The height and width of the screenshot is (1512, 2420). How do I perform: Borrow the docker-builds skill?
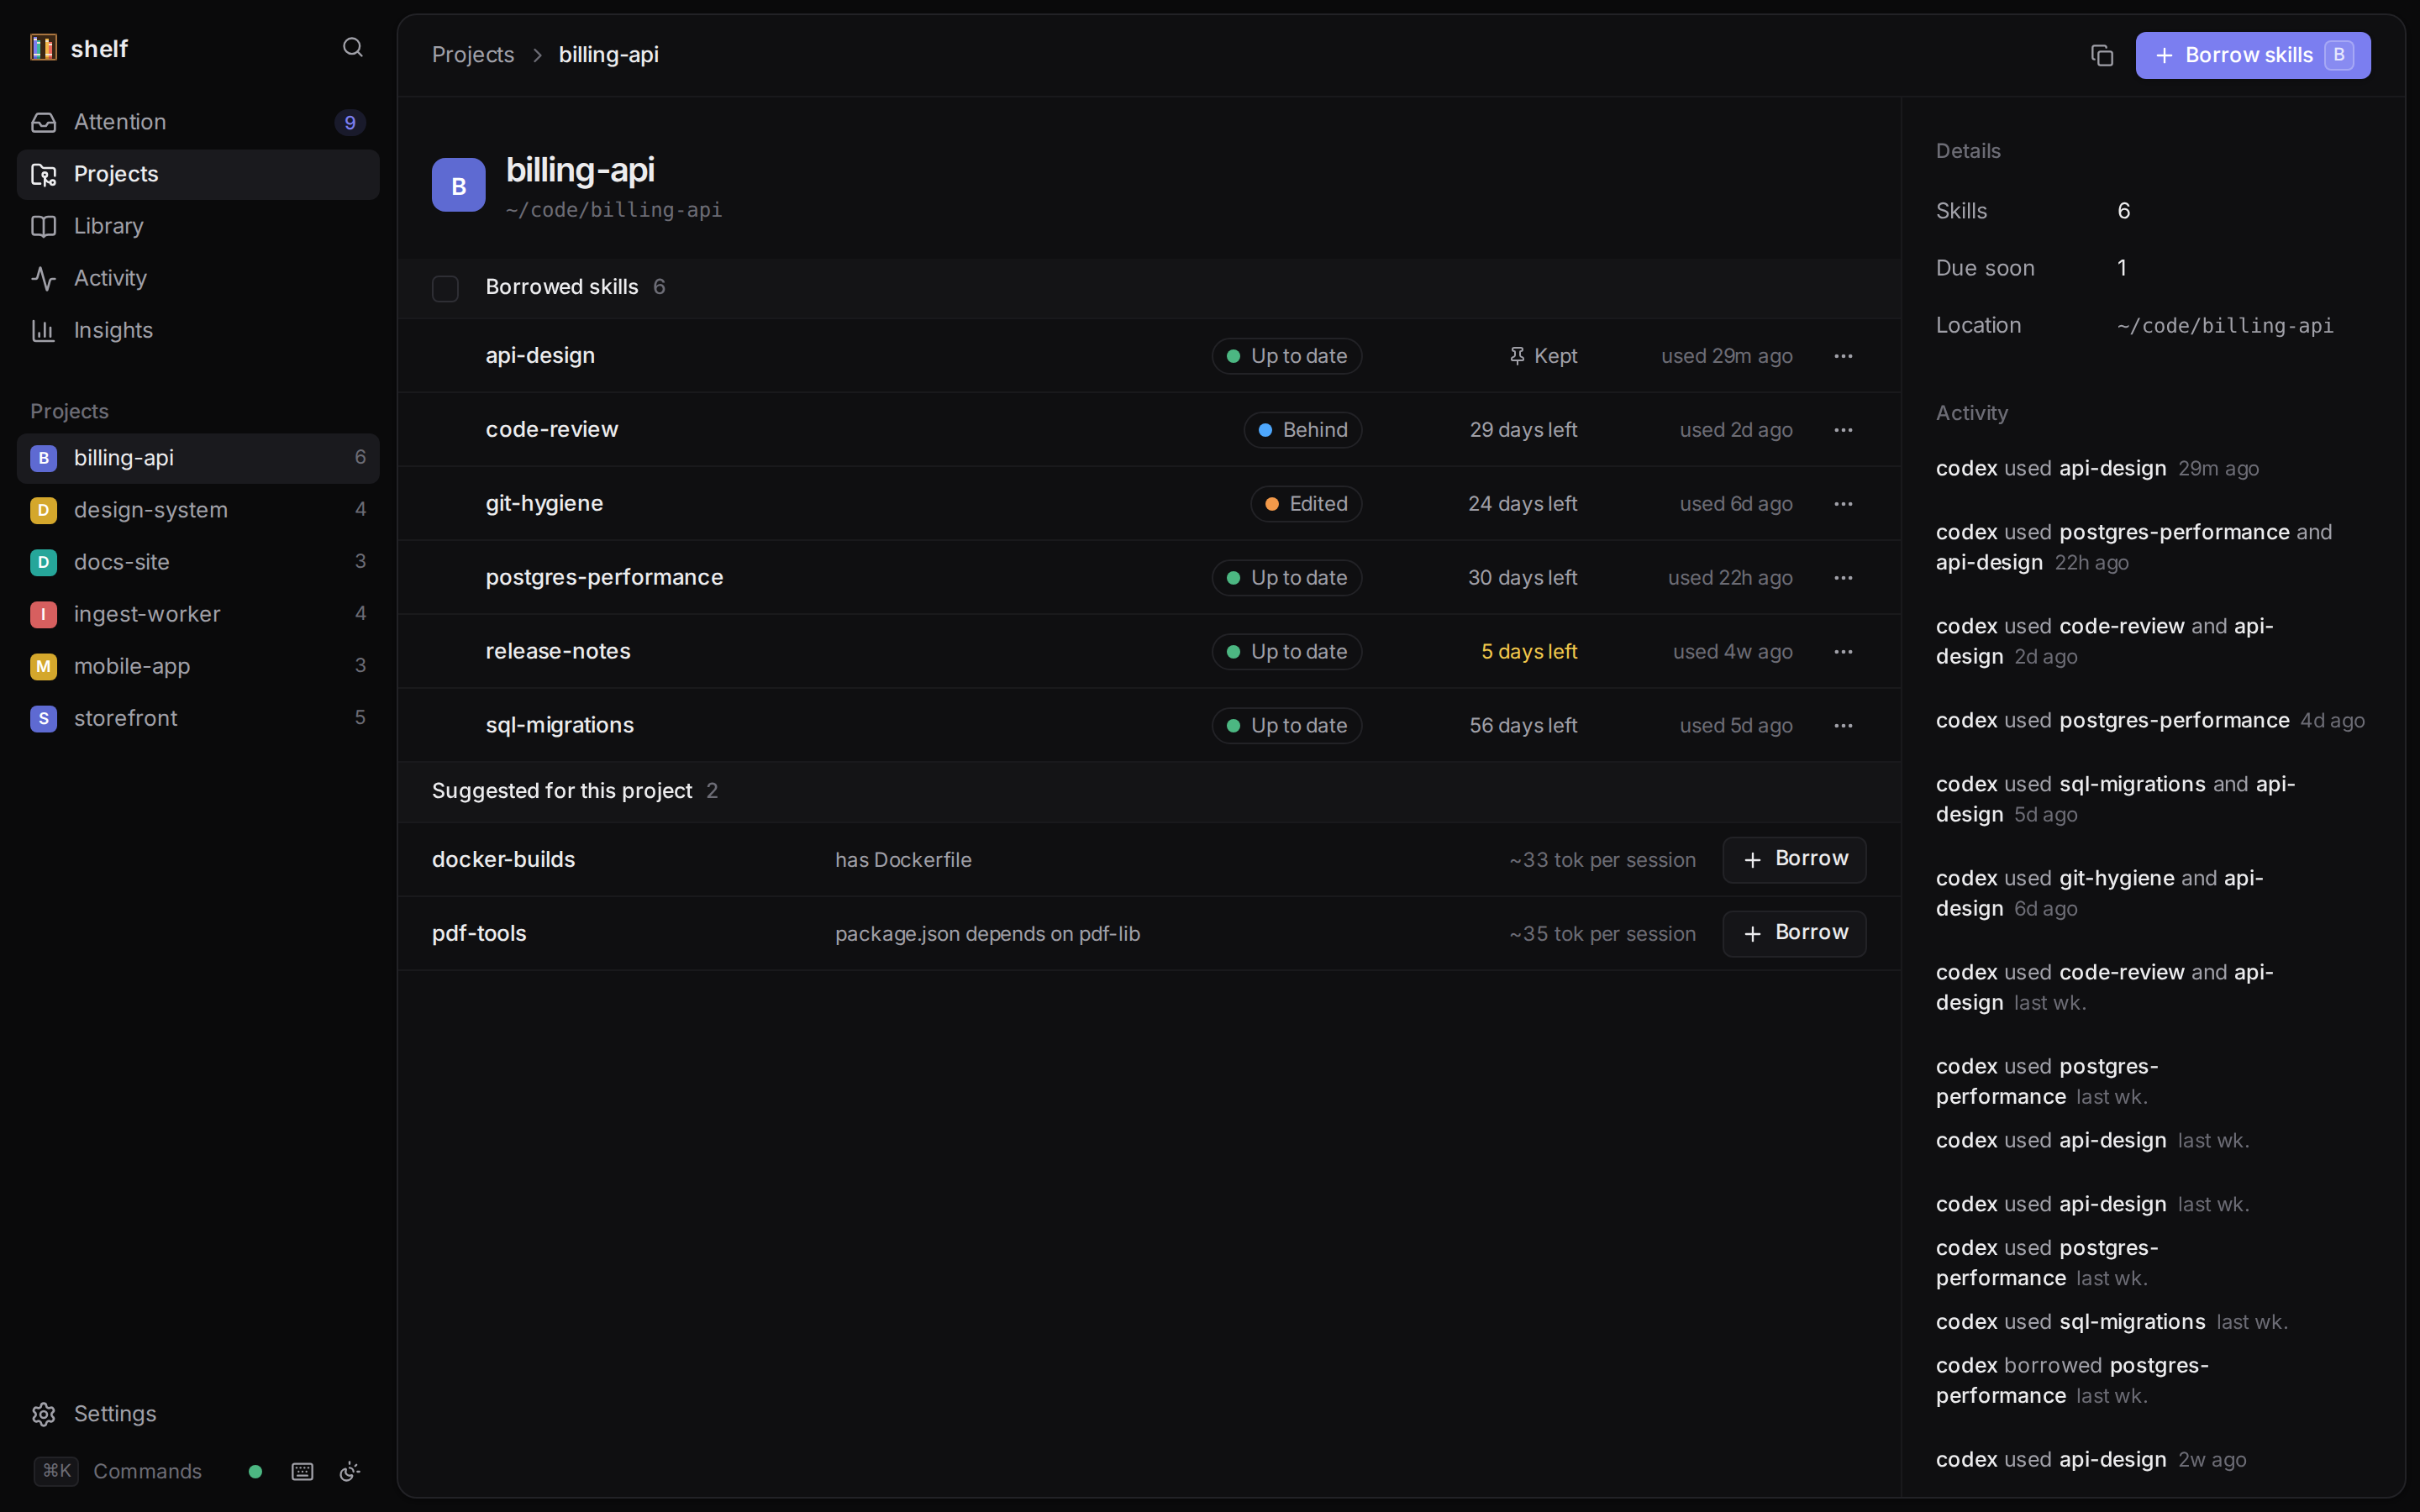1794,859
